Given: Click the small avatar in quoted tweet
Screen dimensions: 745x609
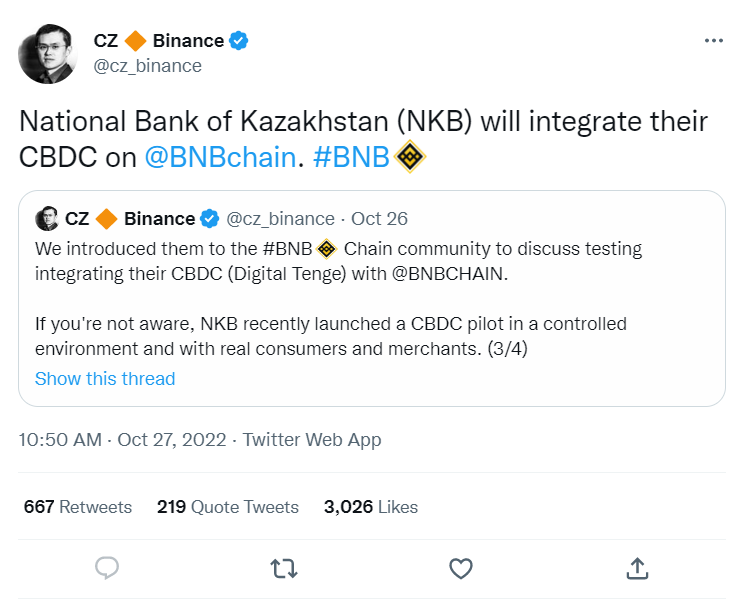Looking at the screenshot, I should click(x=46, y=218).
